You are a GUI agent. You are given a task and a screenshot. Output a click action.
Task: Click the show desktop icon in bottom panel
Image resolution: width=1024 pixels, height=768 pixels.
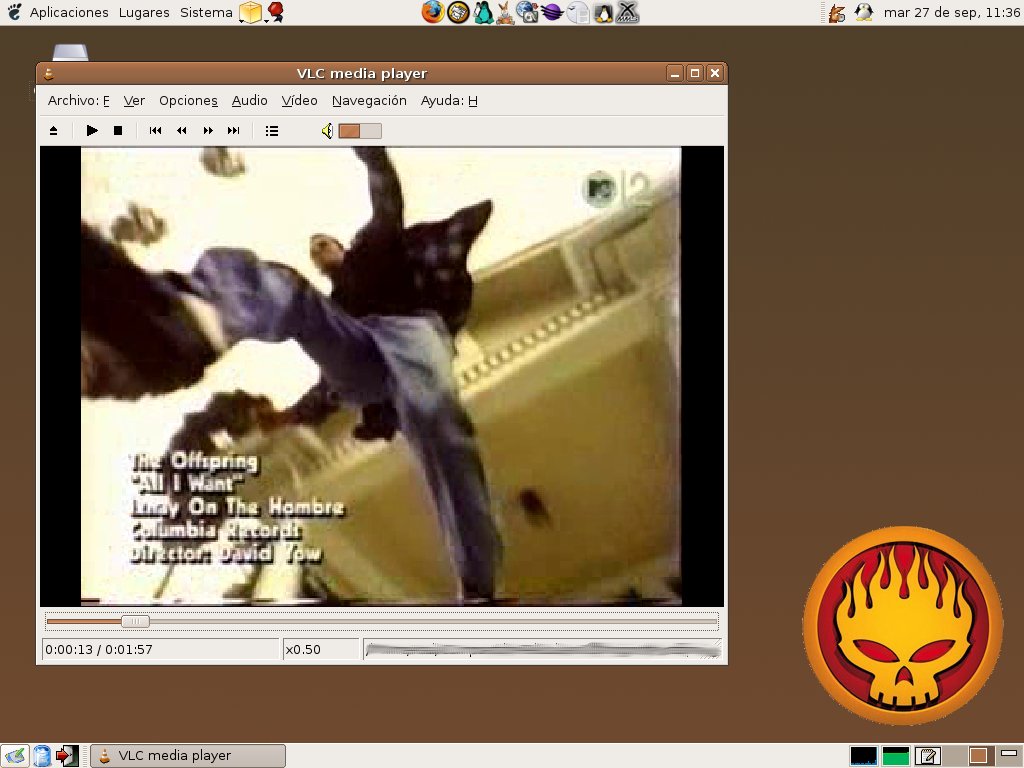15,756
